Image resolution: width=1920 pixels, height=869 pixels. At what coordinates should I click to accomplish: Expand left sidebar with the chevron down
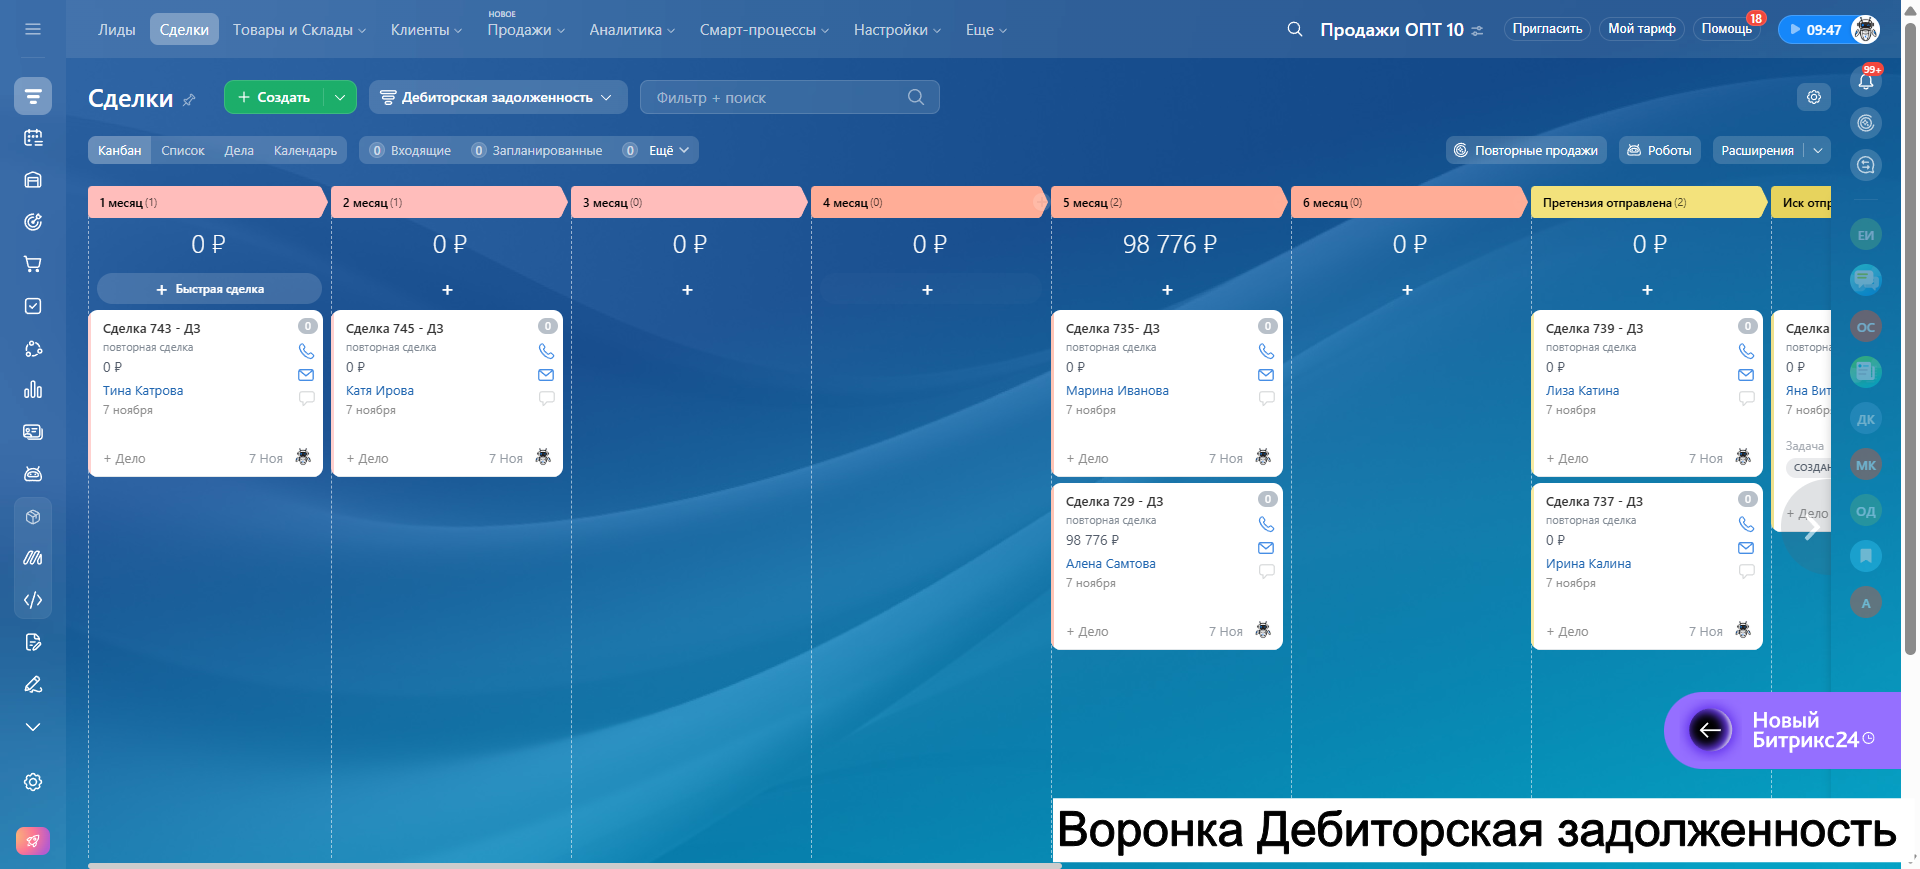pos(33,727)
